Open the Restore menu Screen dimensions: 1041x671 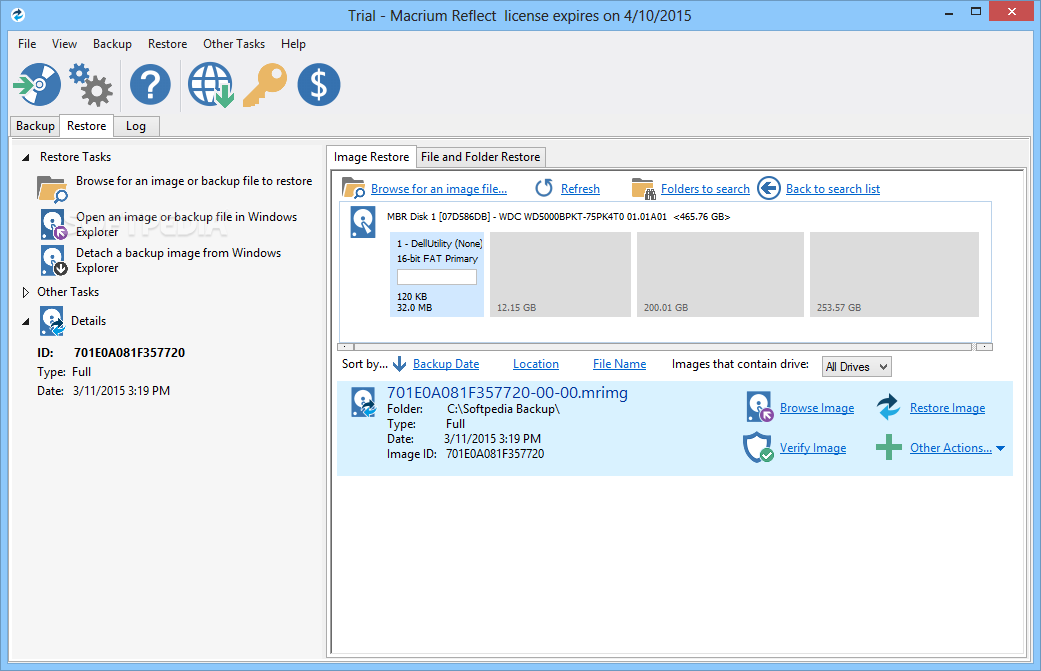click(x=167, y=44)
